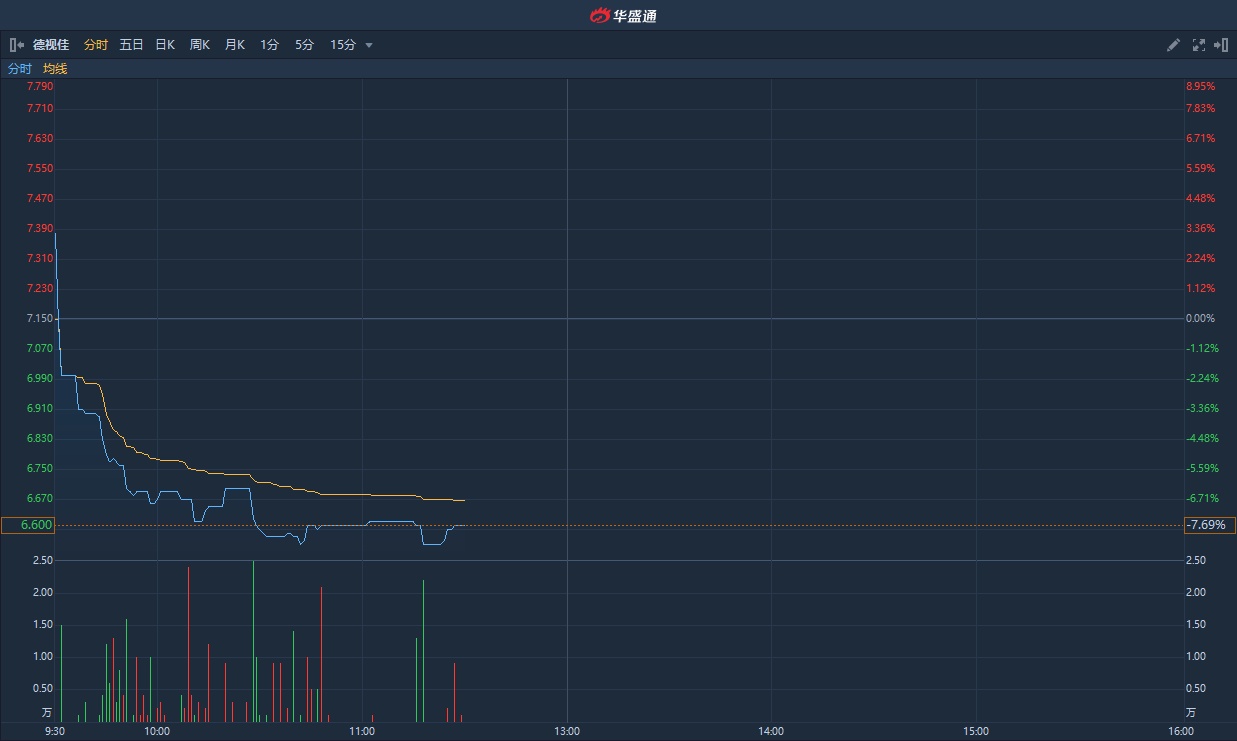Click the 华盛通 logo in the title bar
Image resolution: width=1237 pixels, height=741 pixels.
(x=622, y=15)
